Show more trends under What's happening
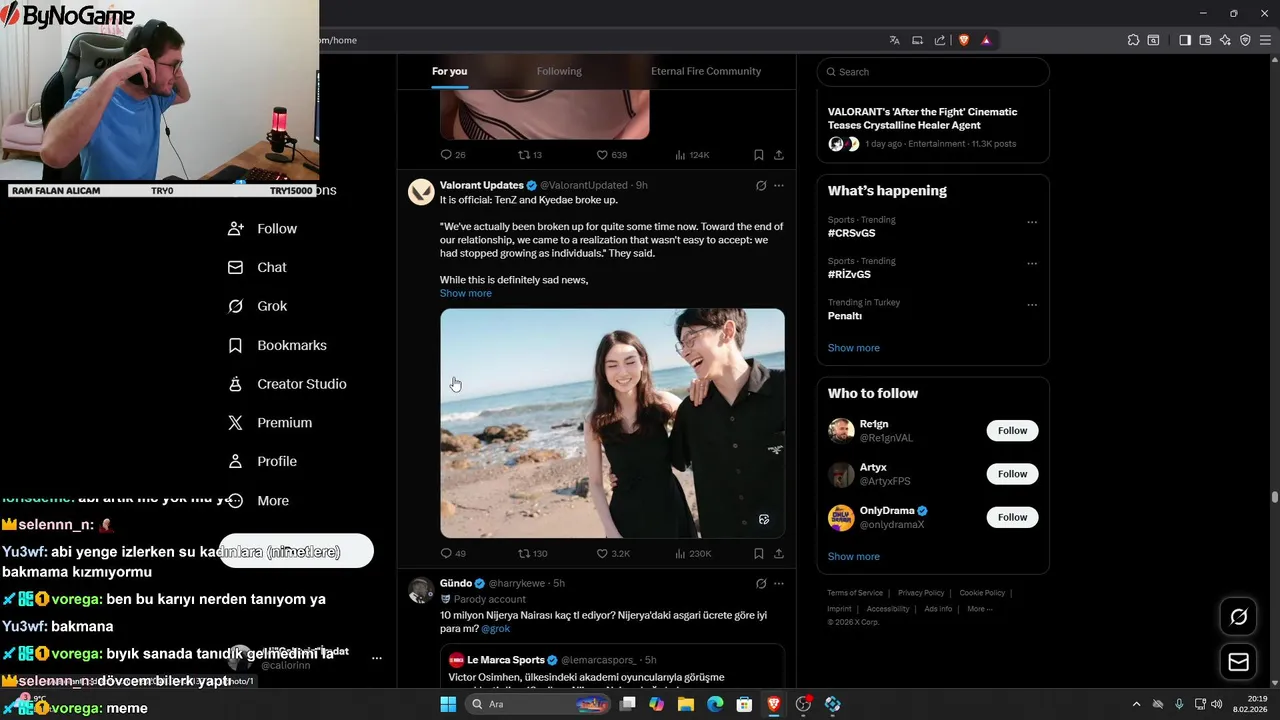 click(854, 348)
